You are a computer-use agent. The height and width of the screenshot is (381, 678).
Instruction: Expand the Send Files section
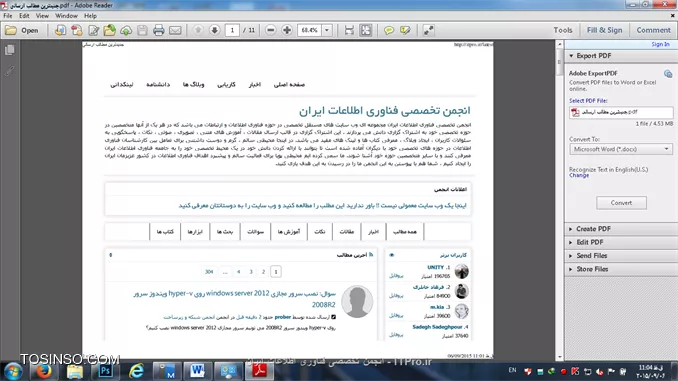coord(621,256)
